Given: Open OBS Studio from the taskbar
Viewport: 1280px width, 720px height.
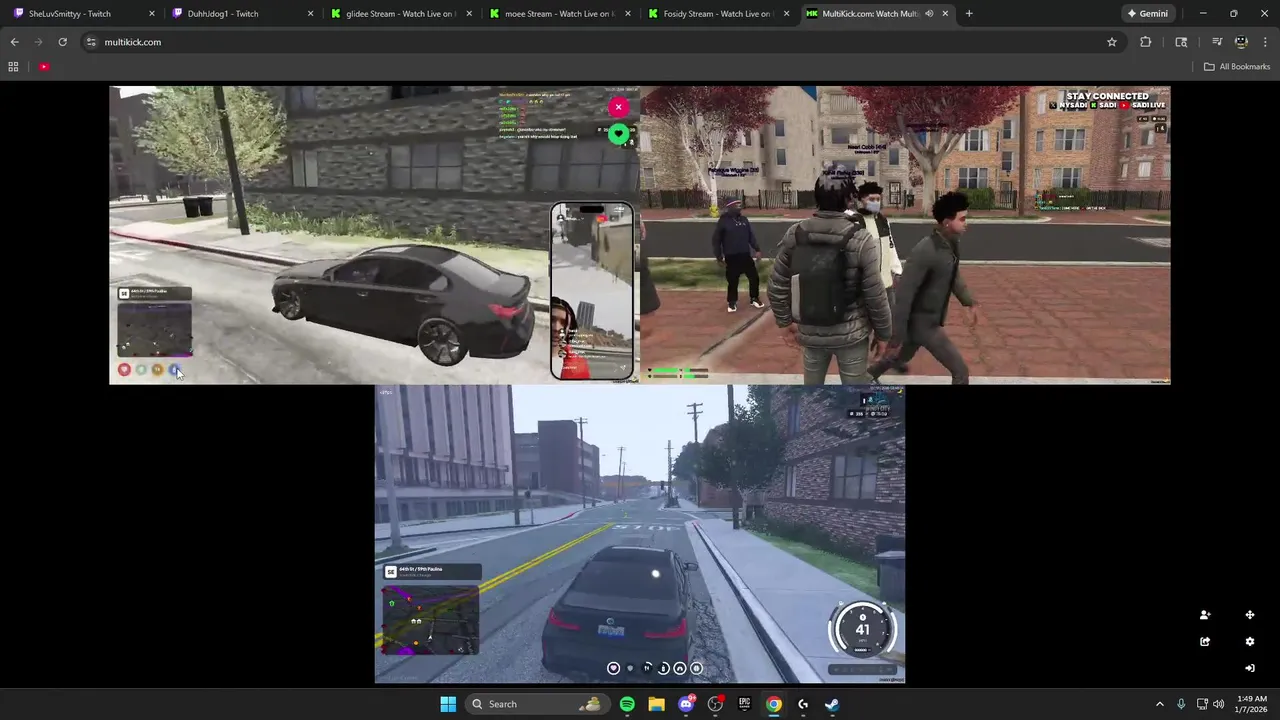Looking at the screenshot, I should click(x=715, y=704).
